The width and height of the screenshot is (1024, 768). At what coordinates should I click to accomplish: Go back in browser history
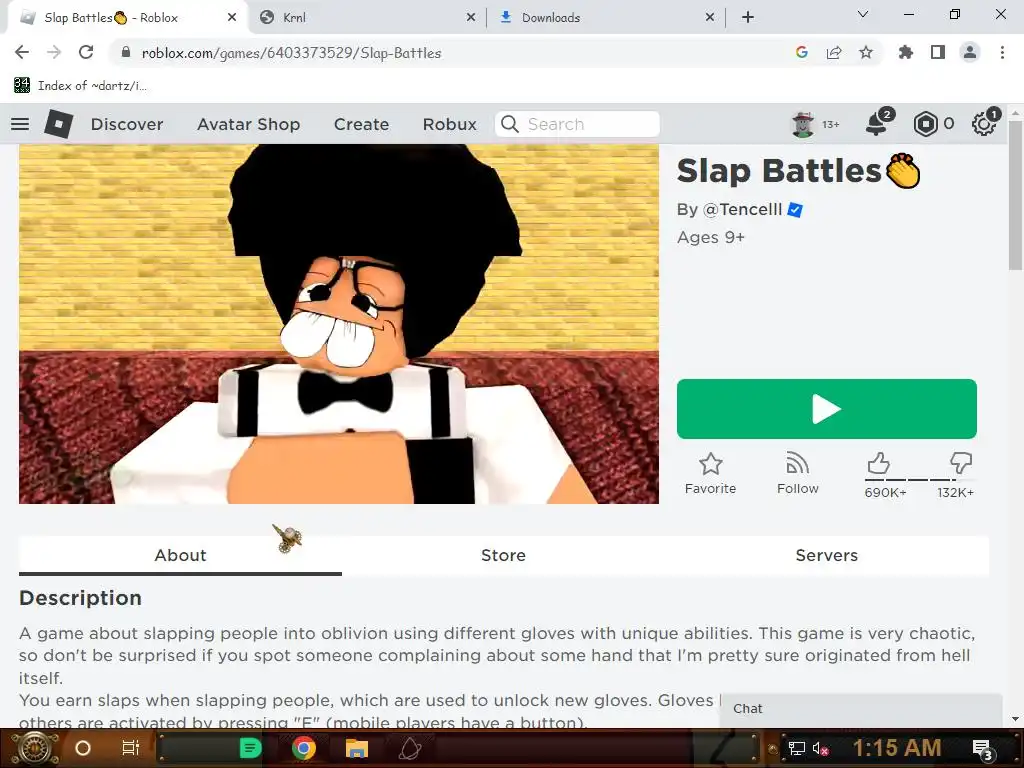[x=22, y=52]
